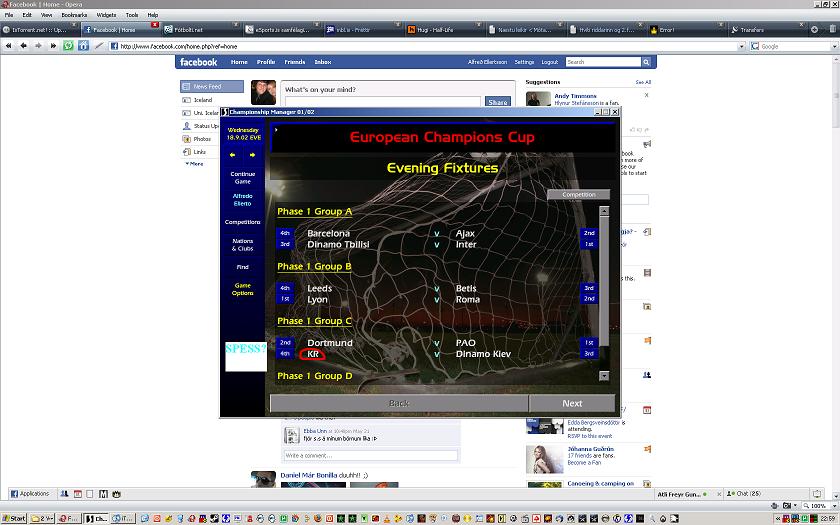The height and width of the screenshot is (525, 840).
Task: Click Facebook search magnifier button
Action: [646, 62]
